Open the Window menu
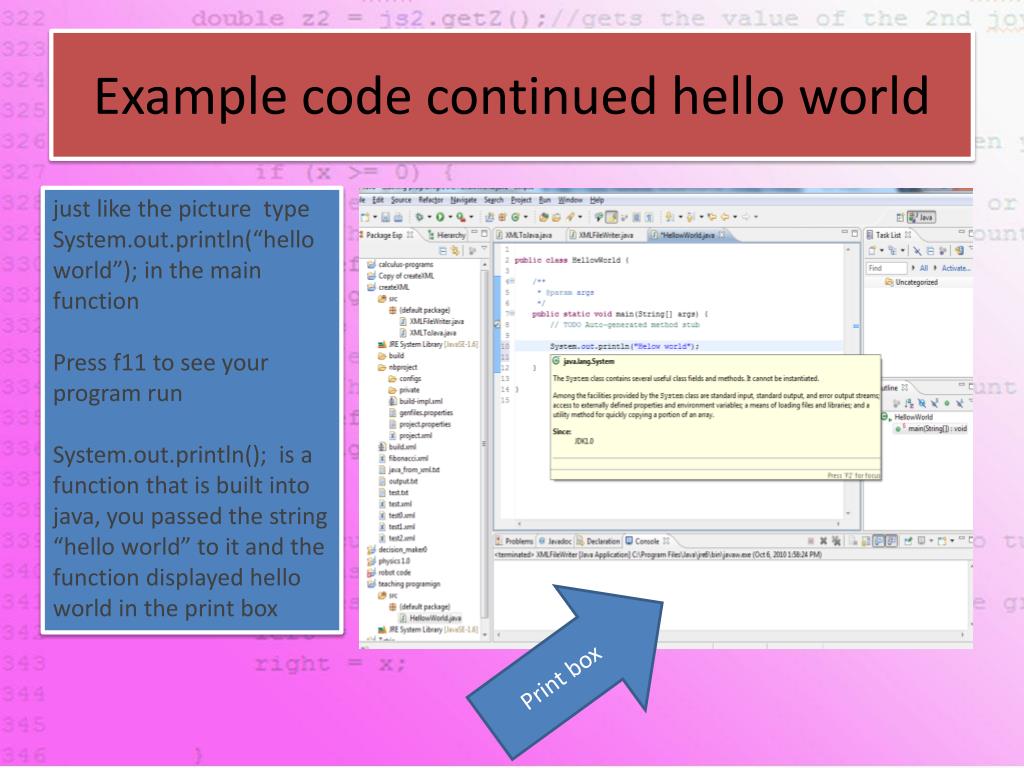Screen dimensions: 1024x768 (570, 200)
